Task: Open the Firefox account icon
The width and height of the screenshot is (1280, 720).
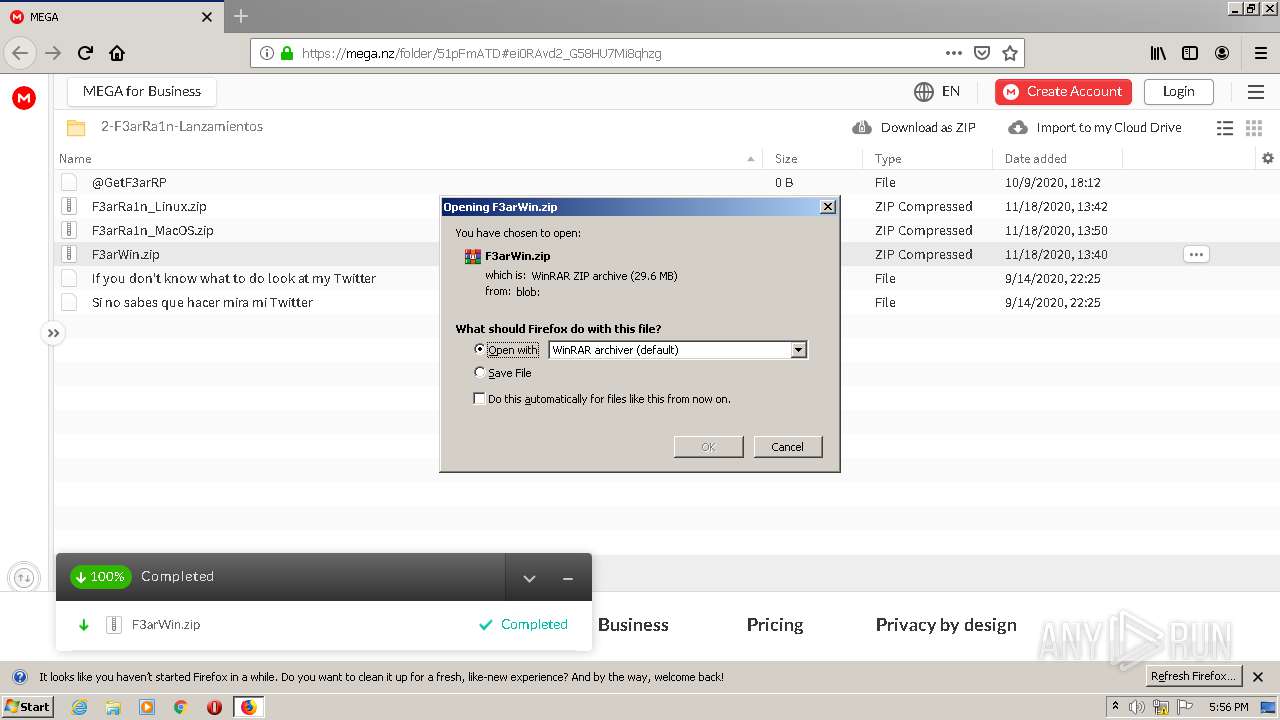Action: tap(1222, 53)
